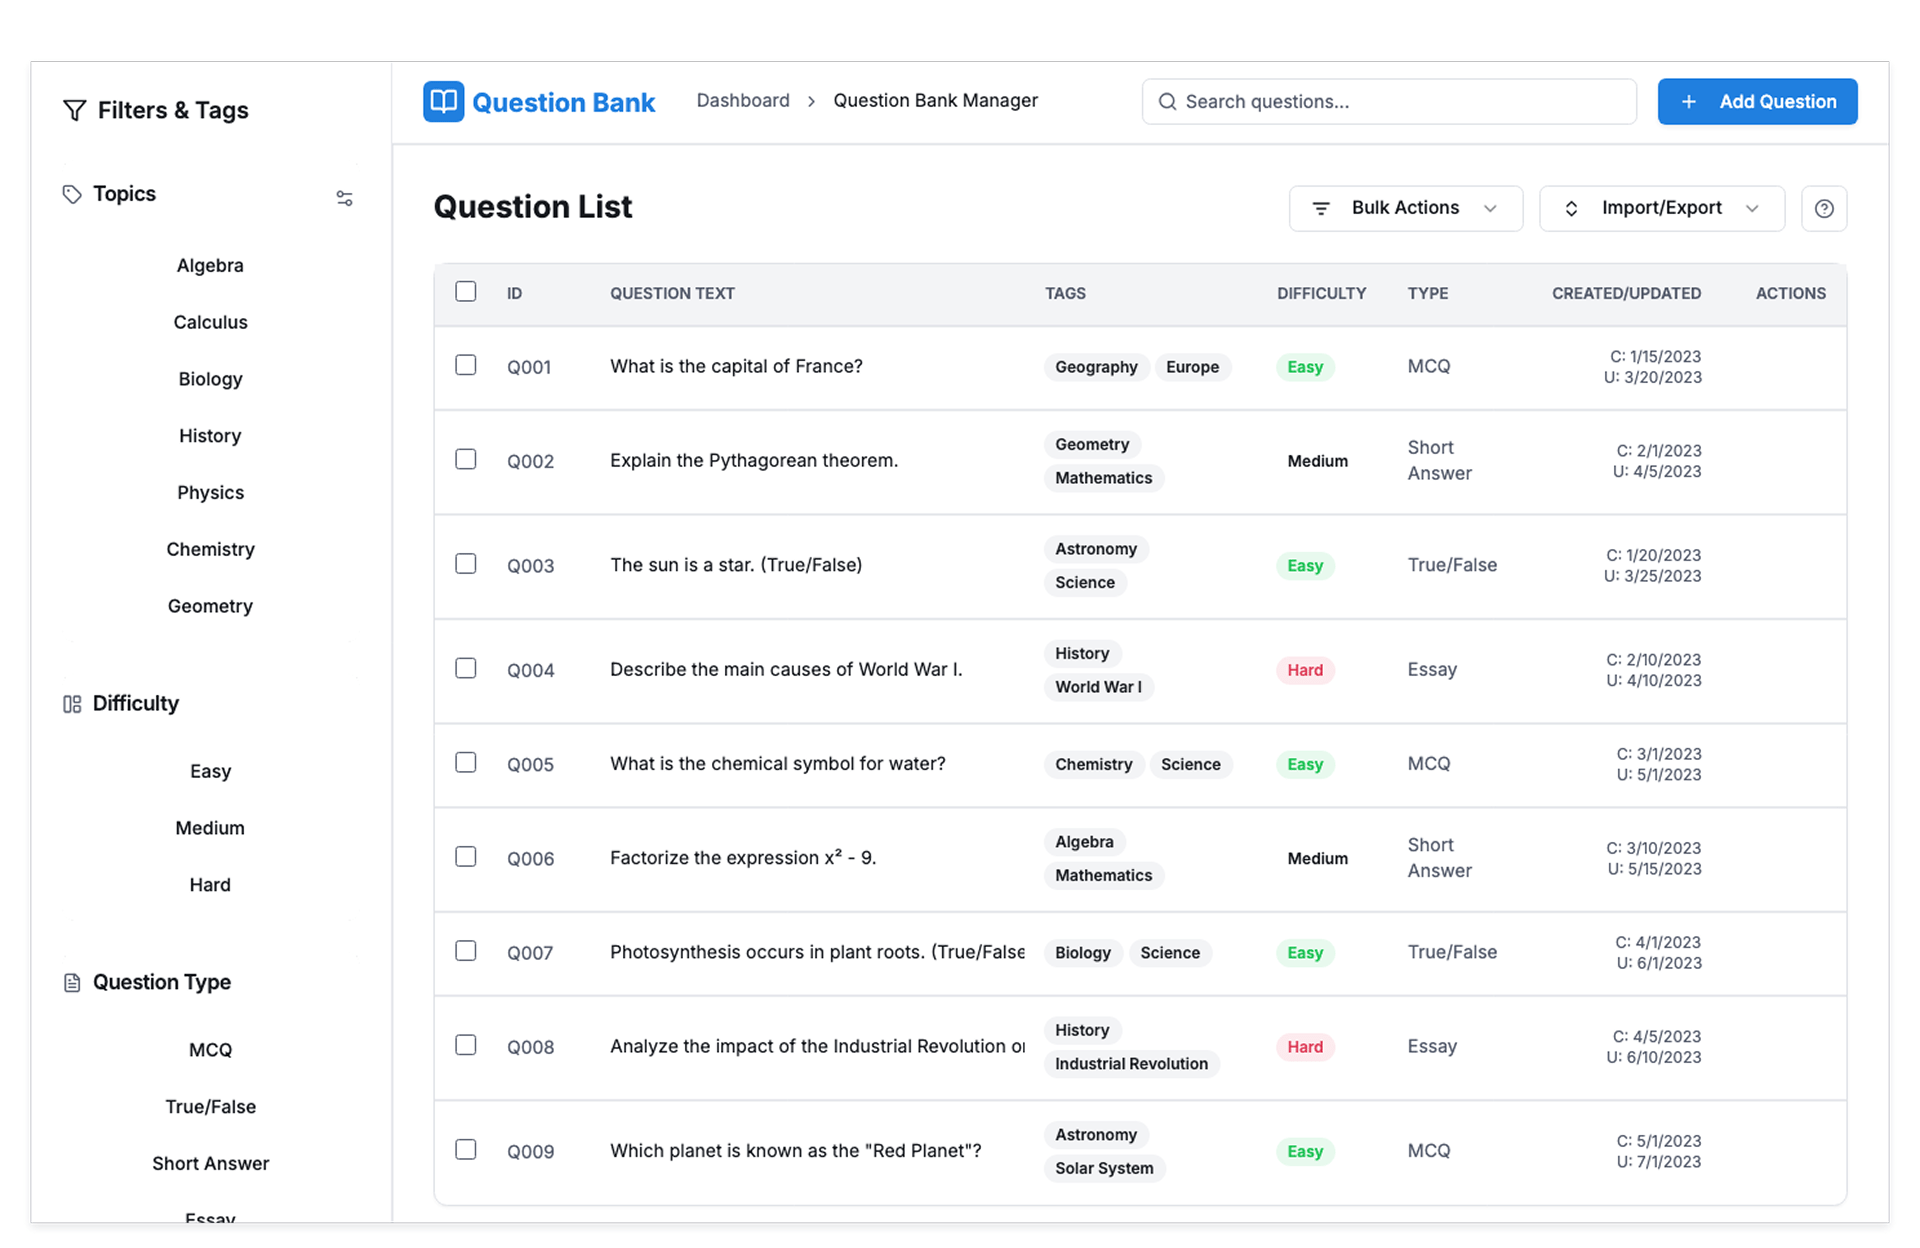Click the Topics settings sliders icon
The width and height of the screenshot is (1920, 1248).
tap(344, 198)
